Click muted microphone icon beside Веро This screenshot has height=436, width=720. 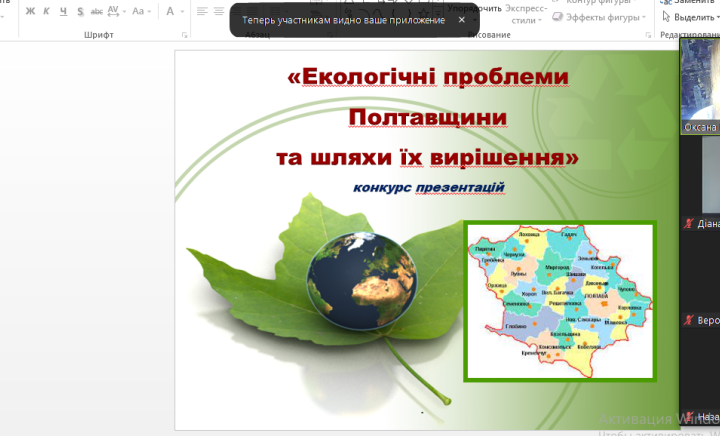click(688, 320)
